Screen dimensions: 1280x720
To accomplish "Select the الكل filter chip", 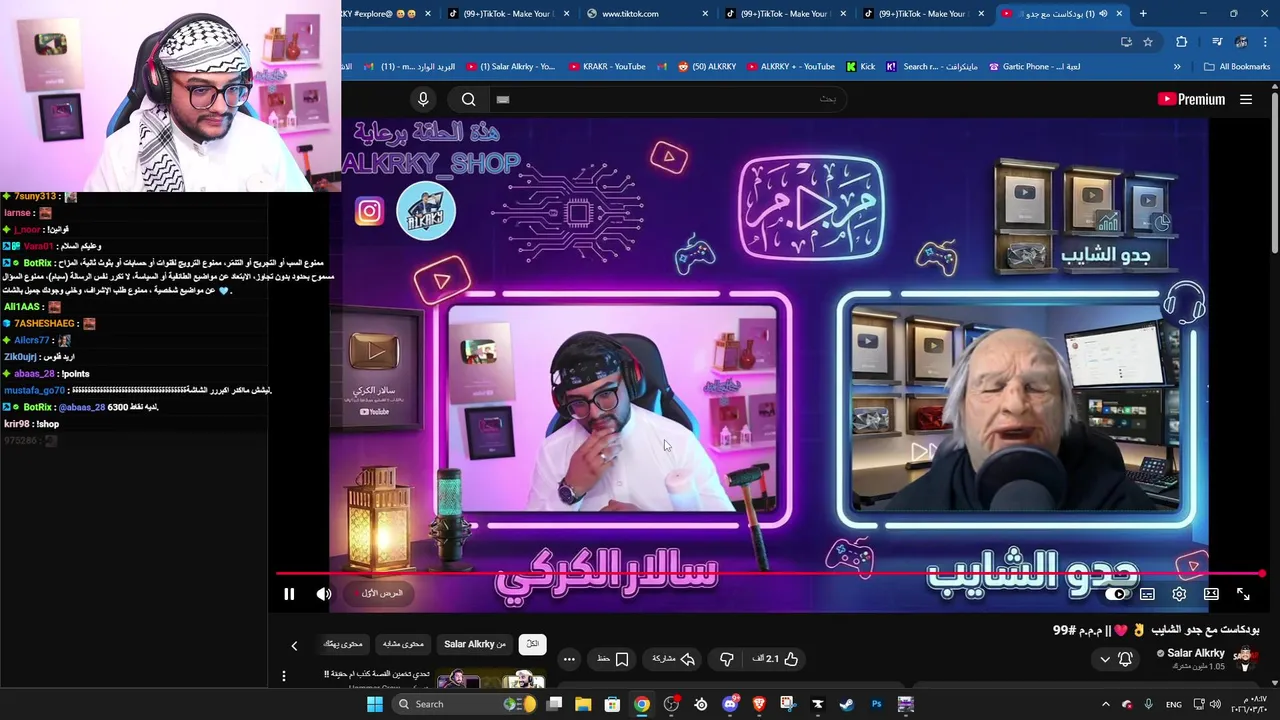I will [x=533, y=644].
